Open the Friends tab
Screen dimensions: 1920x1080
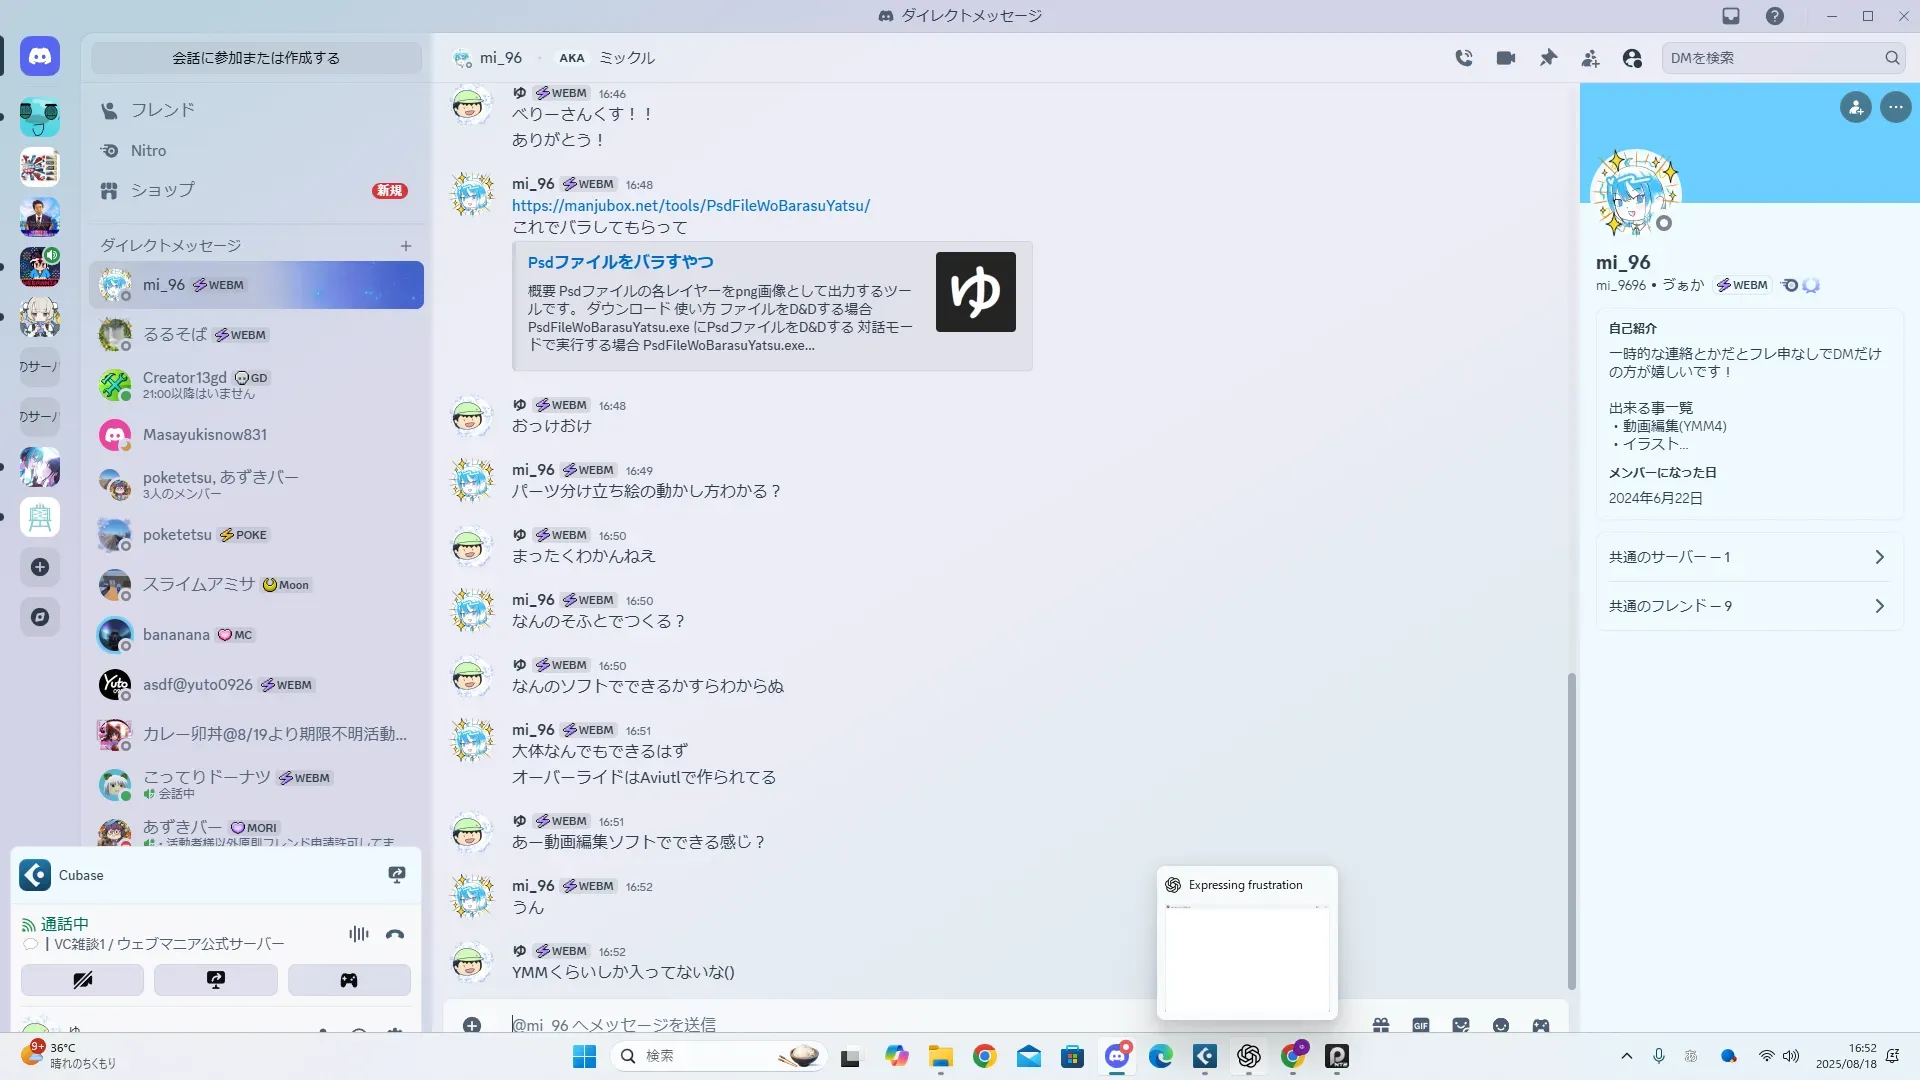coord(162,110)
